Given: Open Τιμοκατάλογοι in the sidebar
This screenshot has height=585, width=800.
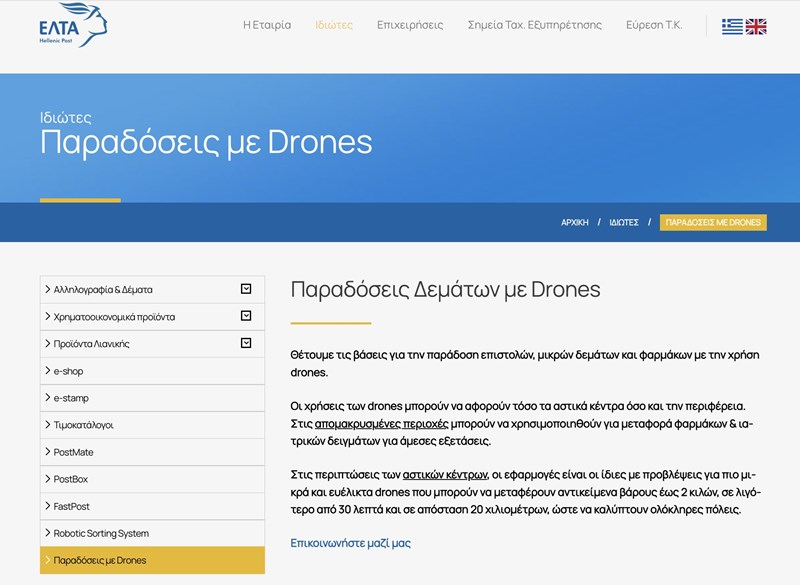Looking at the screenshot, I should (83, 425).
